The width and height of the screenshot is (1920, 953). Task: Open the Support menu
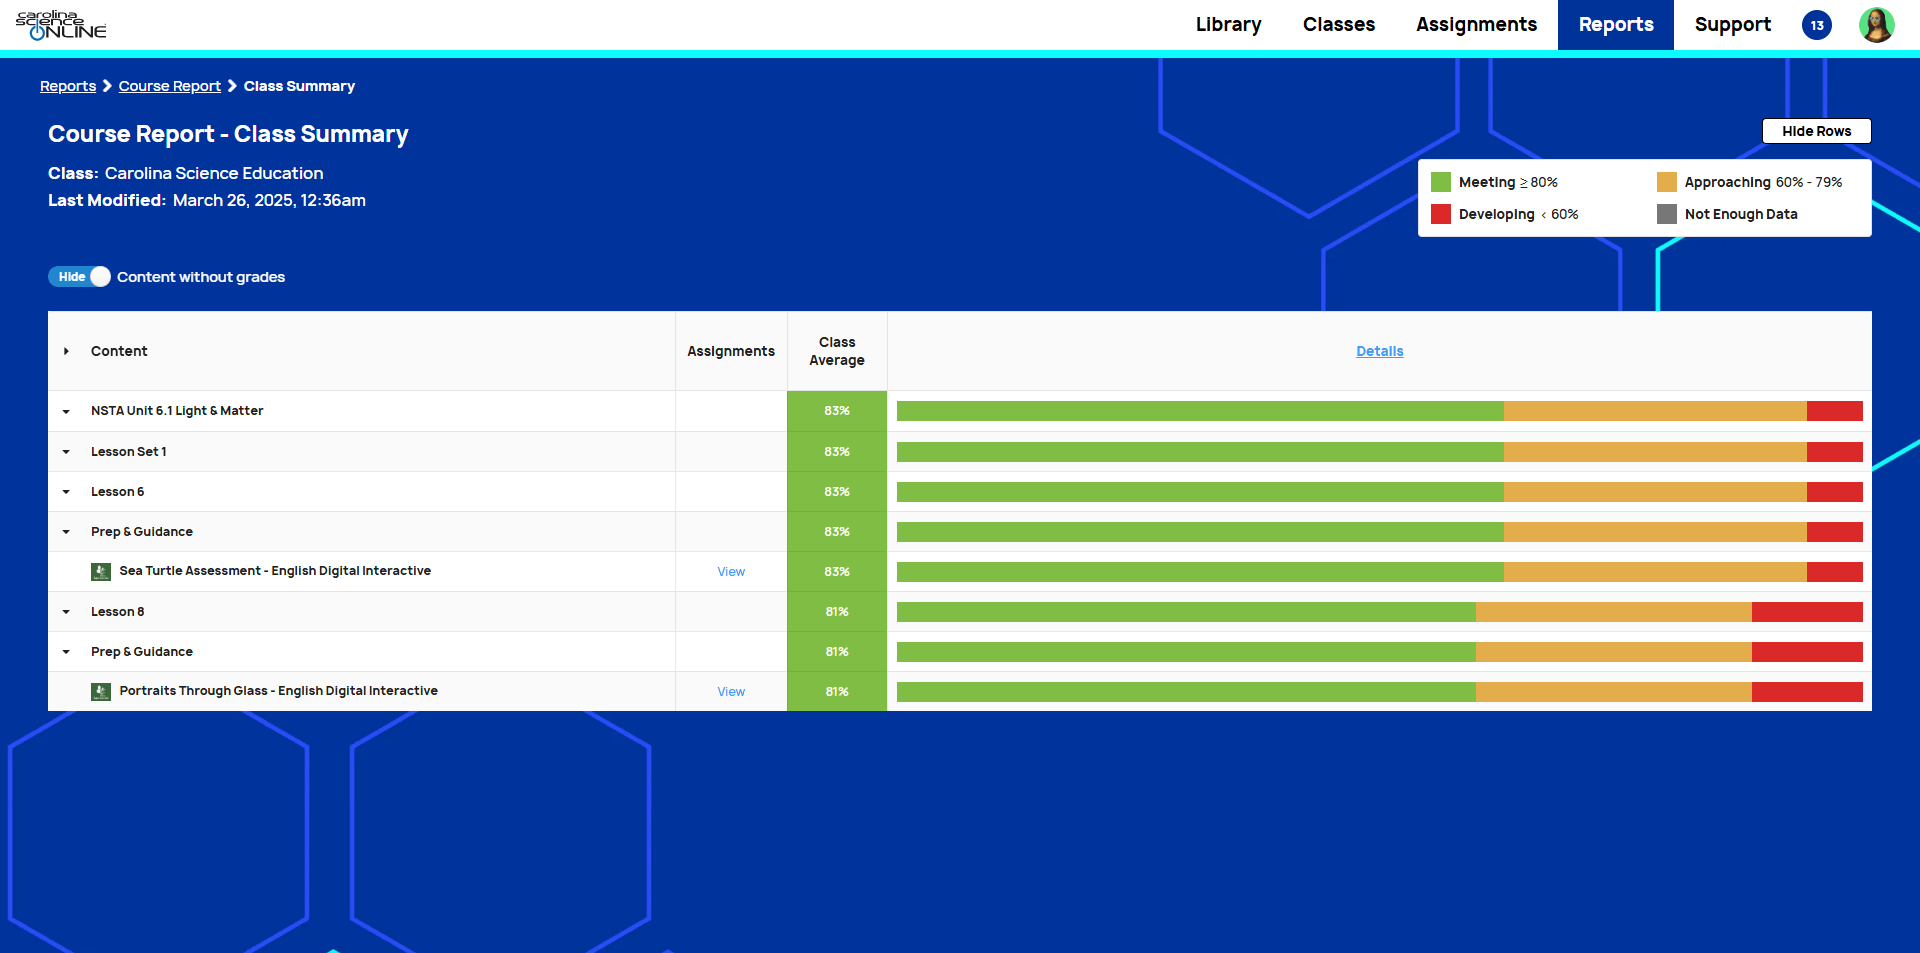pyautogui.click(x=1732, y=25)
